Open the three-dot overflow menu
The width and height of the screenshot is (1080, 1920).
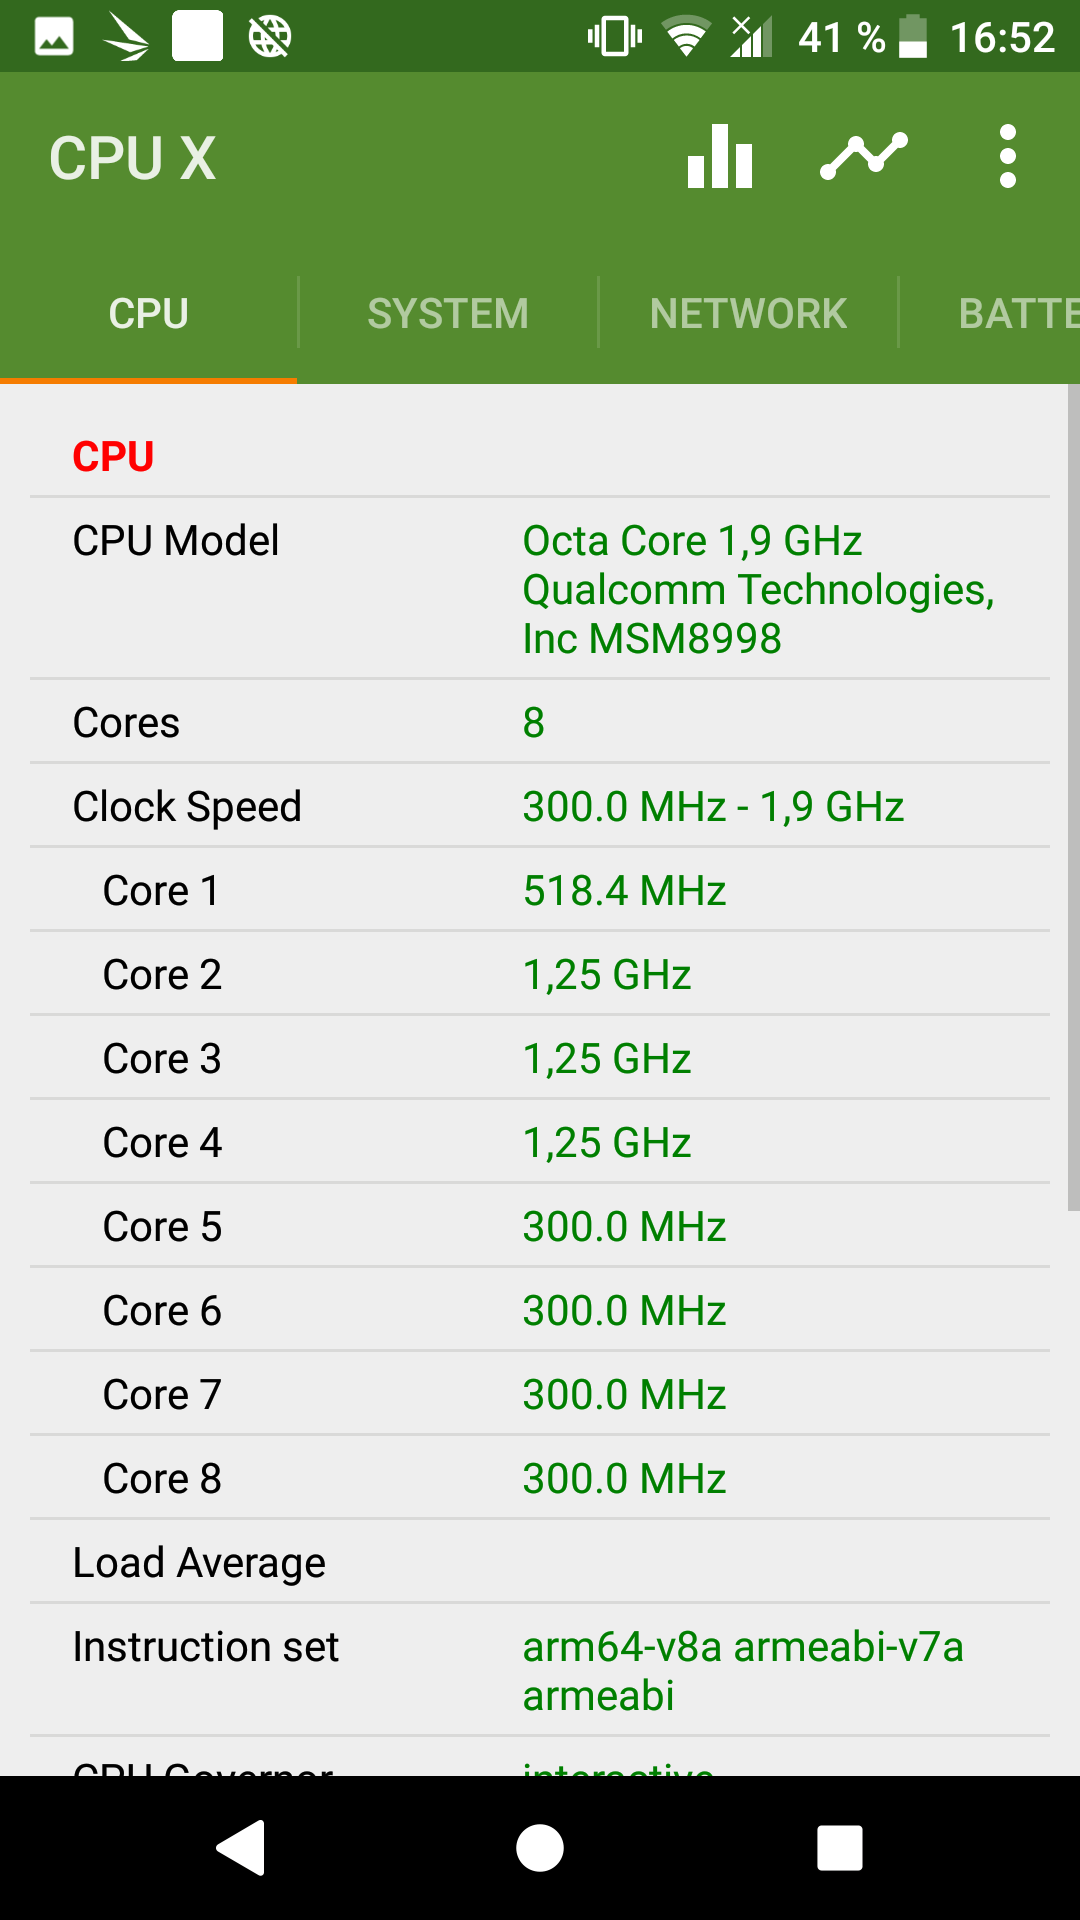coord(1008,157)
